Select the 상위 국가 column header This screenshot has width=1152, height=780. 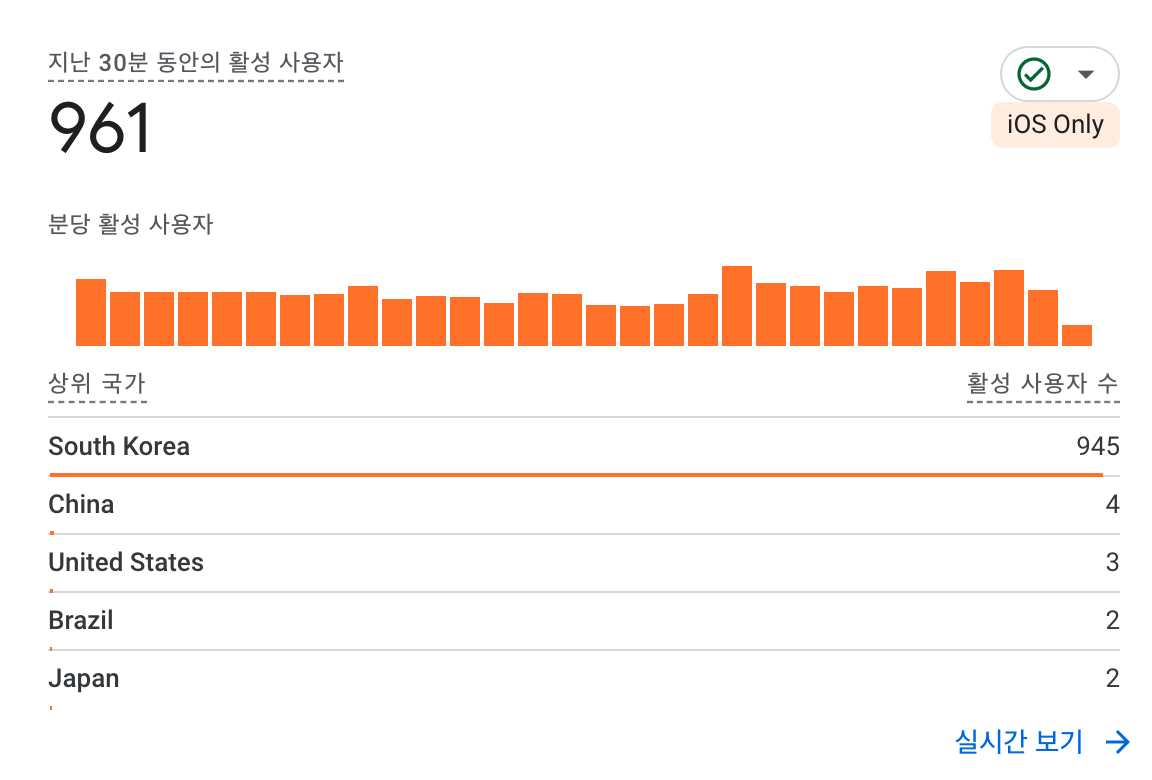(97, 384)
